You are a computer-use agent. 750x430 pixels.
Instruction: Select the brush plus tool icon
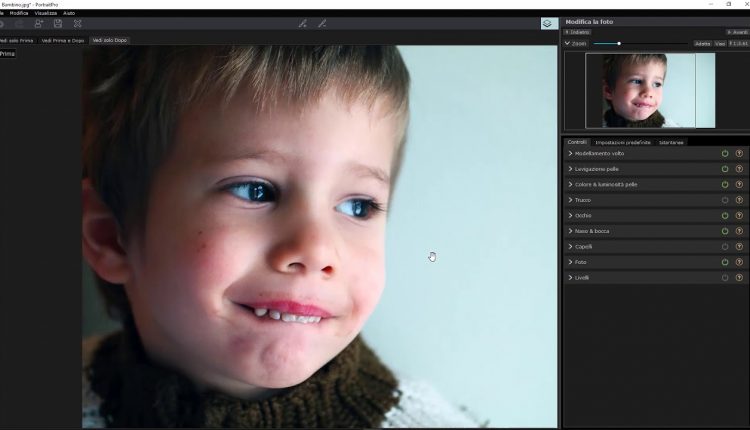pyautogui.click(x=303, y=23)
